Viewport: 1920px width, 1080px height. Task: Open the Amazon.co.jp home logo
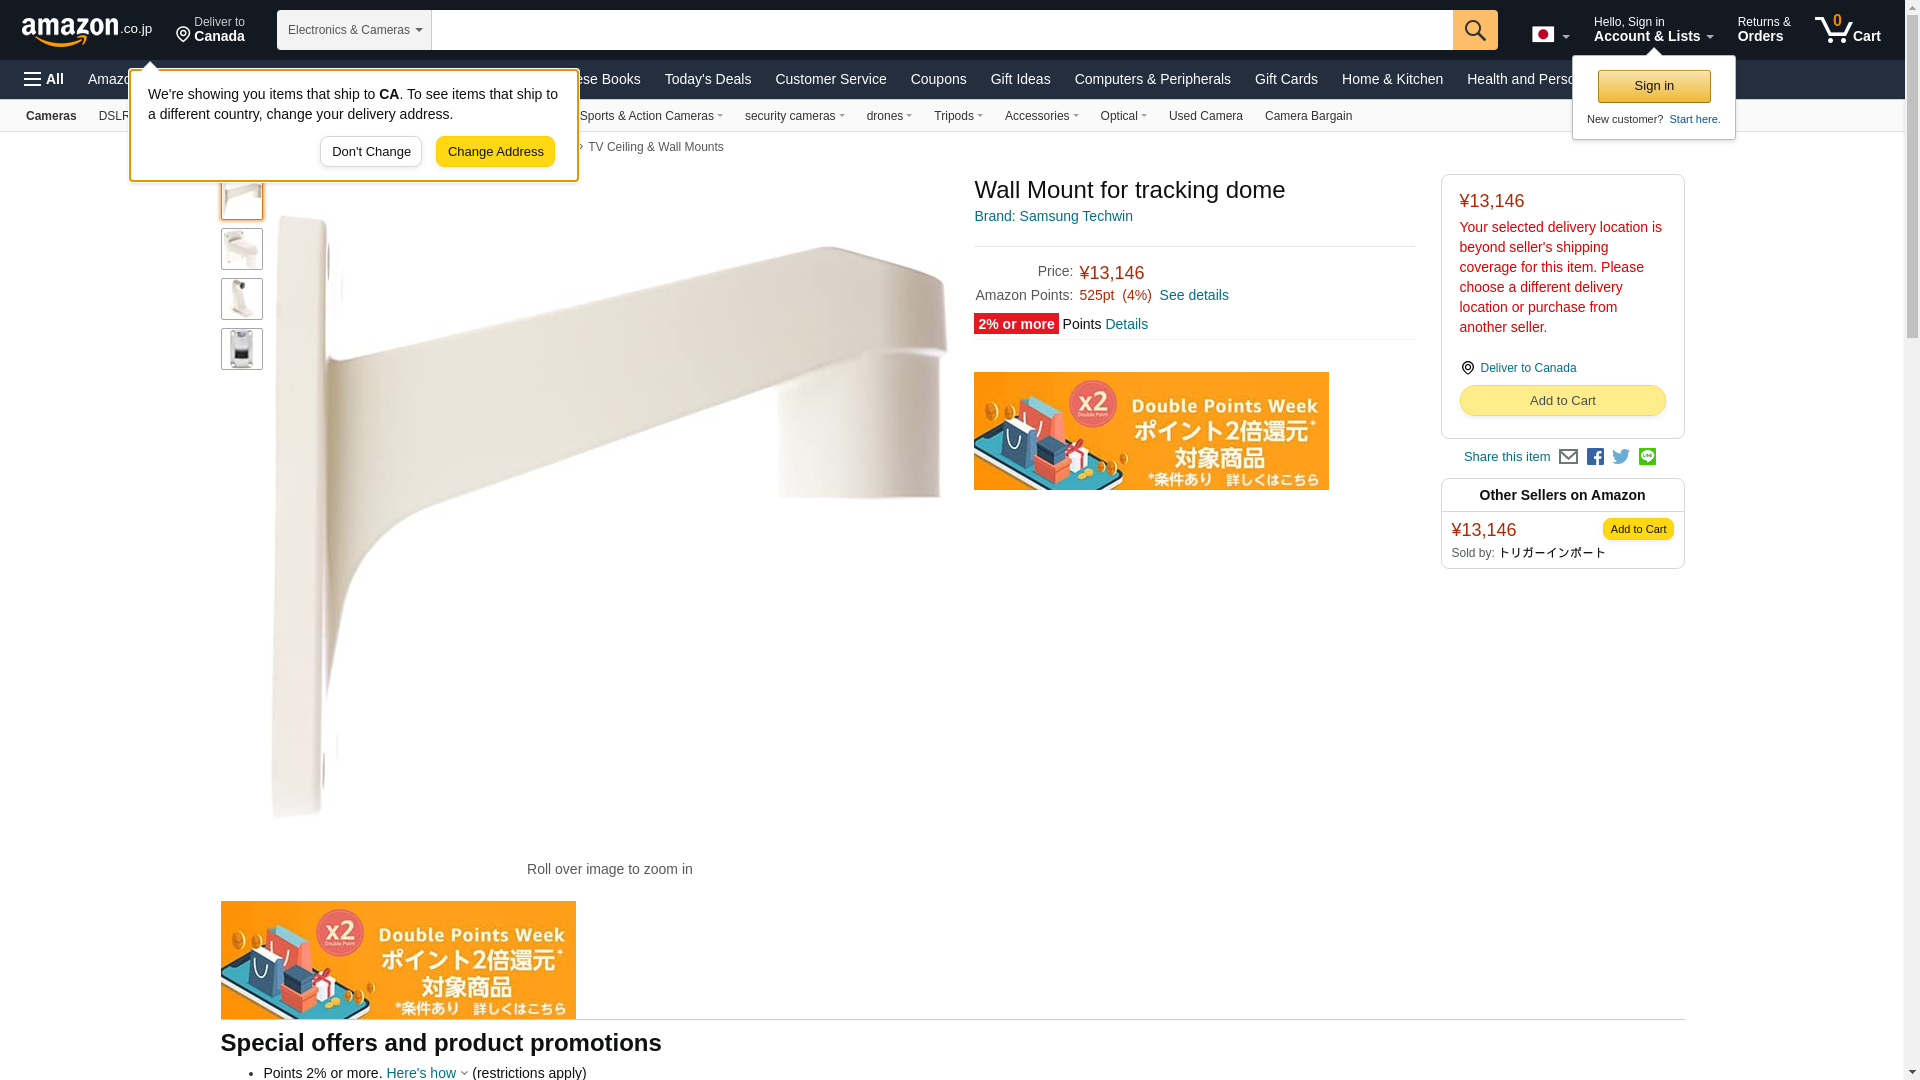click(87, 31)
